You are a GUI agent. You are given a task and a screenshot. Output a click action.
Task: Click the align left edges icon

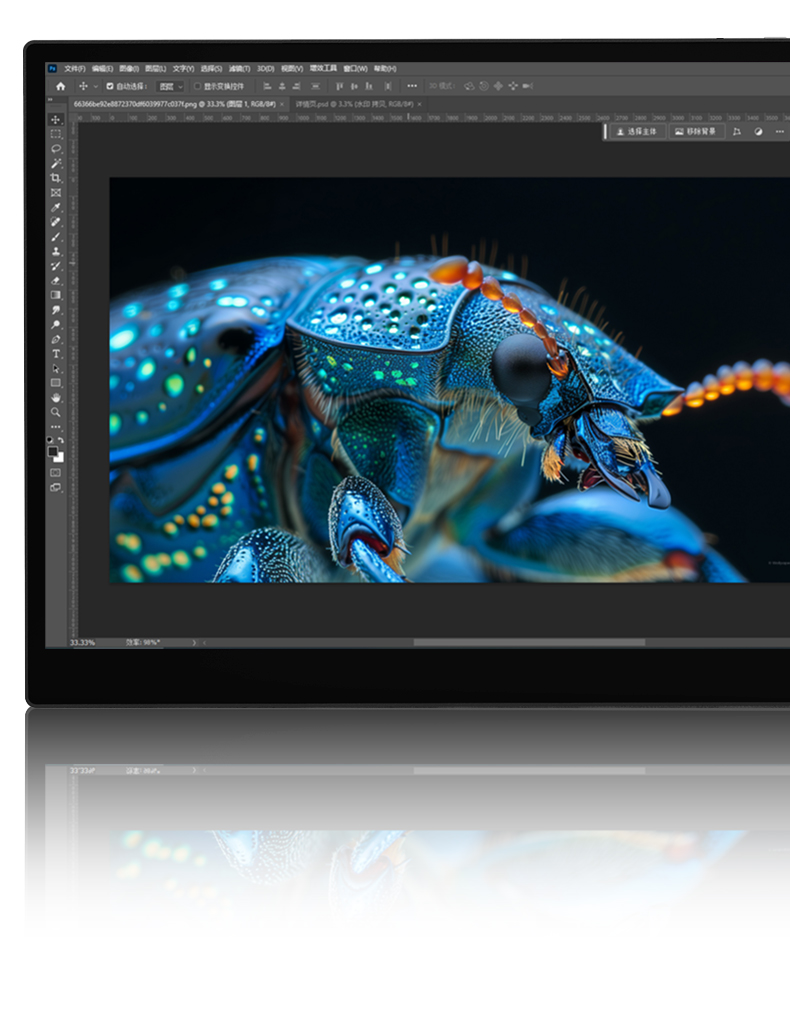(267, 86)
